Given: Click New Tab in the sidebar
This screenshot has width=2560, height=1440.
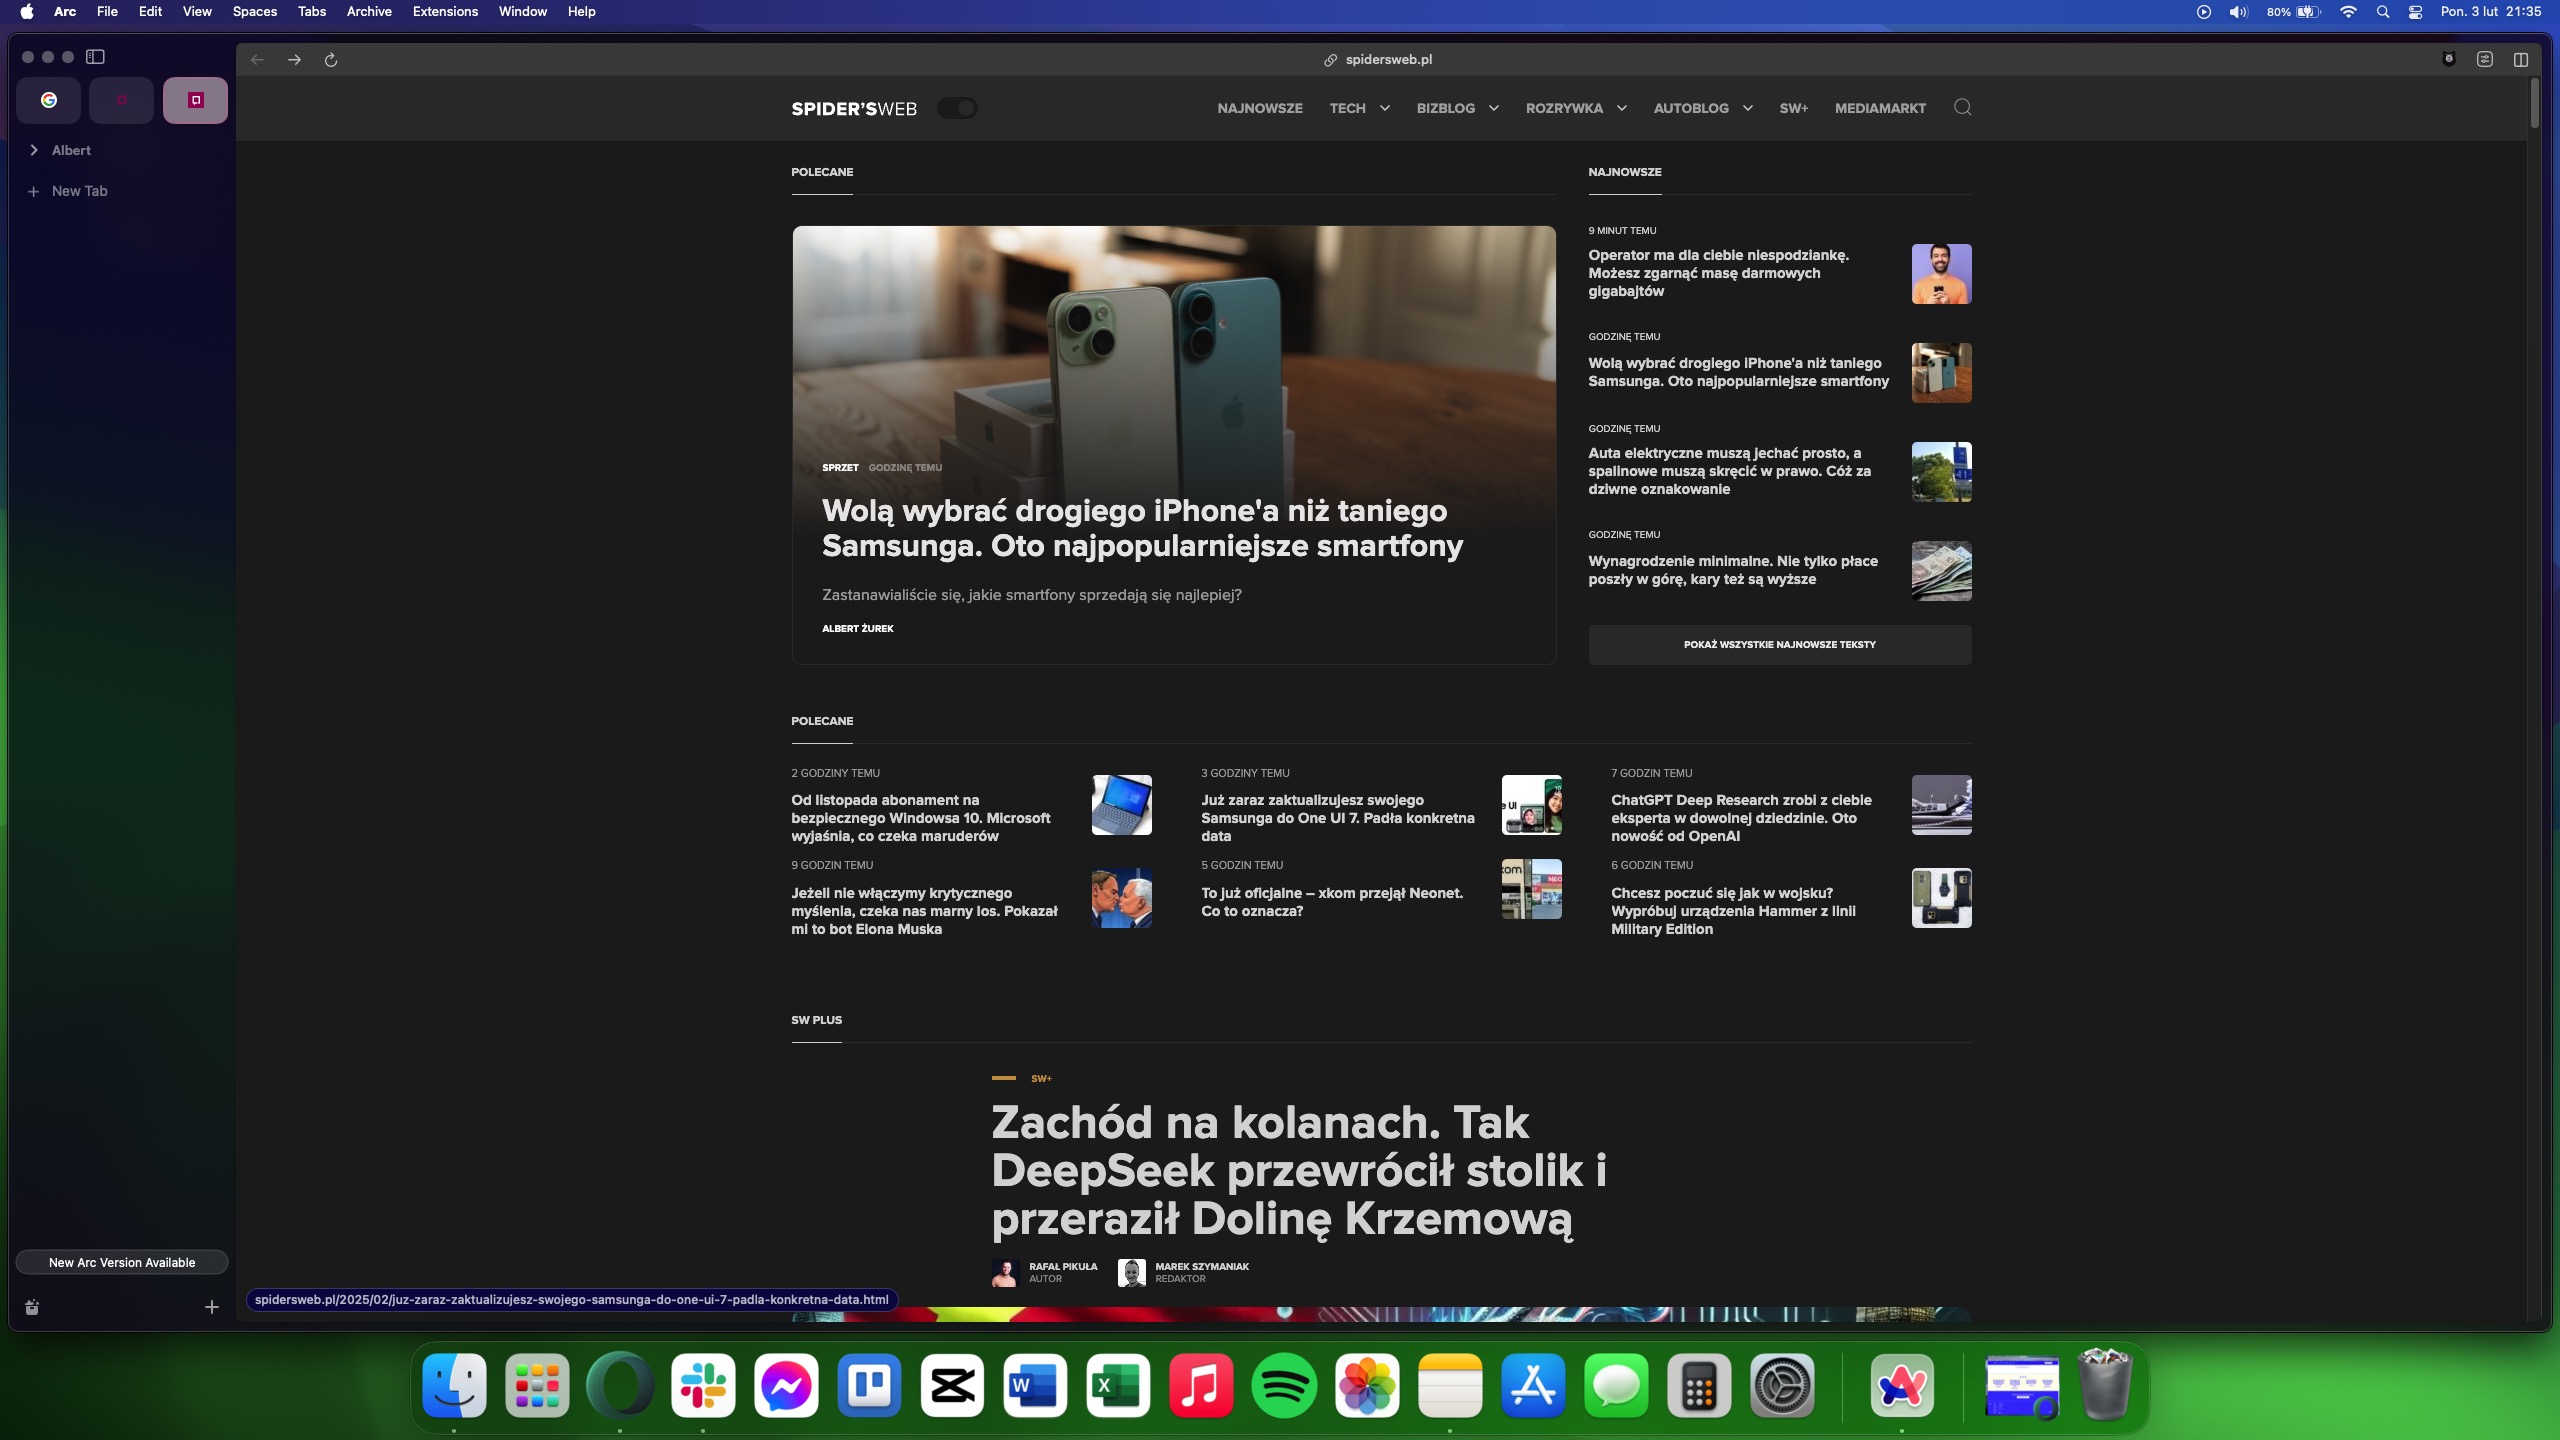Looking at the screenshot, I should pyautogui.click(x=79, y=191).
